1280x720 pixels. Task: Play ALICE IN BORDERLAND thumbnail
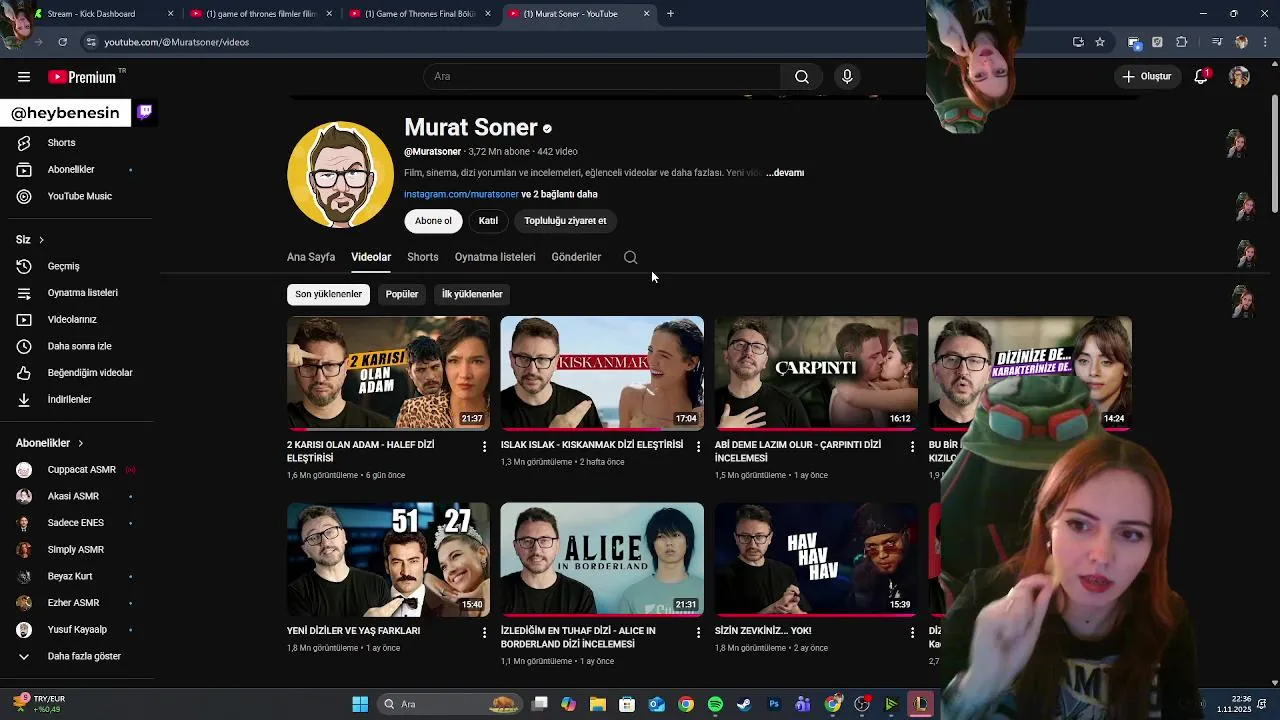click(602, 559)
